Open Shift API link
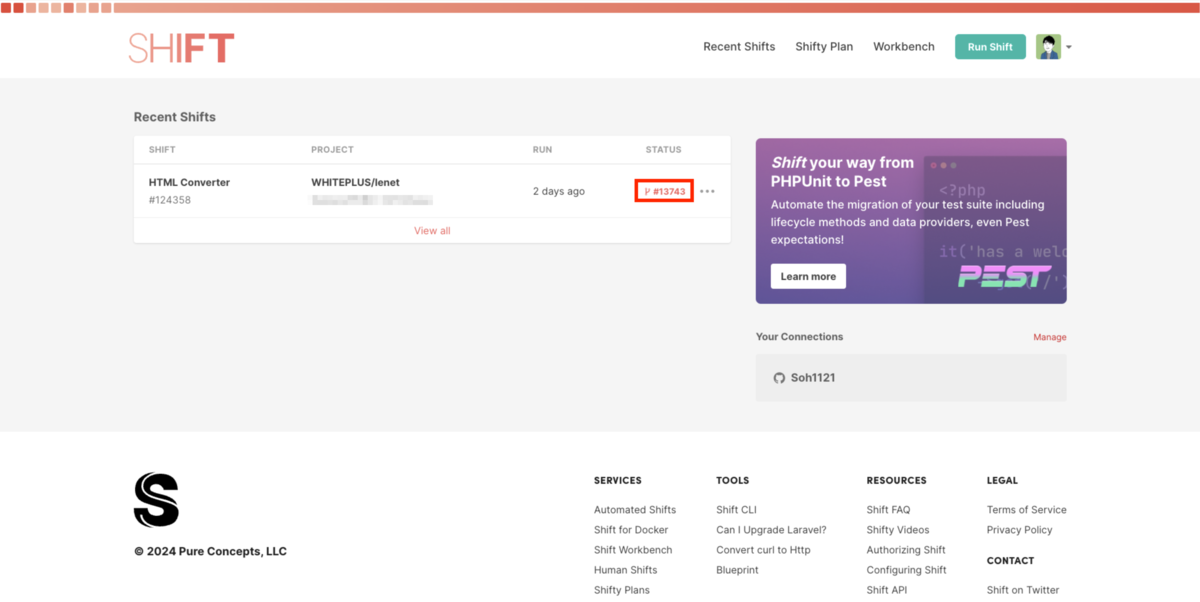This screenshot has width=1200, height=602. click(x=886, y=590)
